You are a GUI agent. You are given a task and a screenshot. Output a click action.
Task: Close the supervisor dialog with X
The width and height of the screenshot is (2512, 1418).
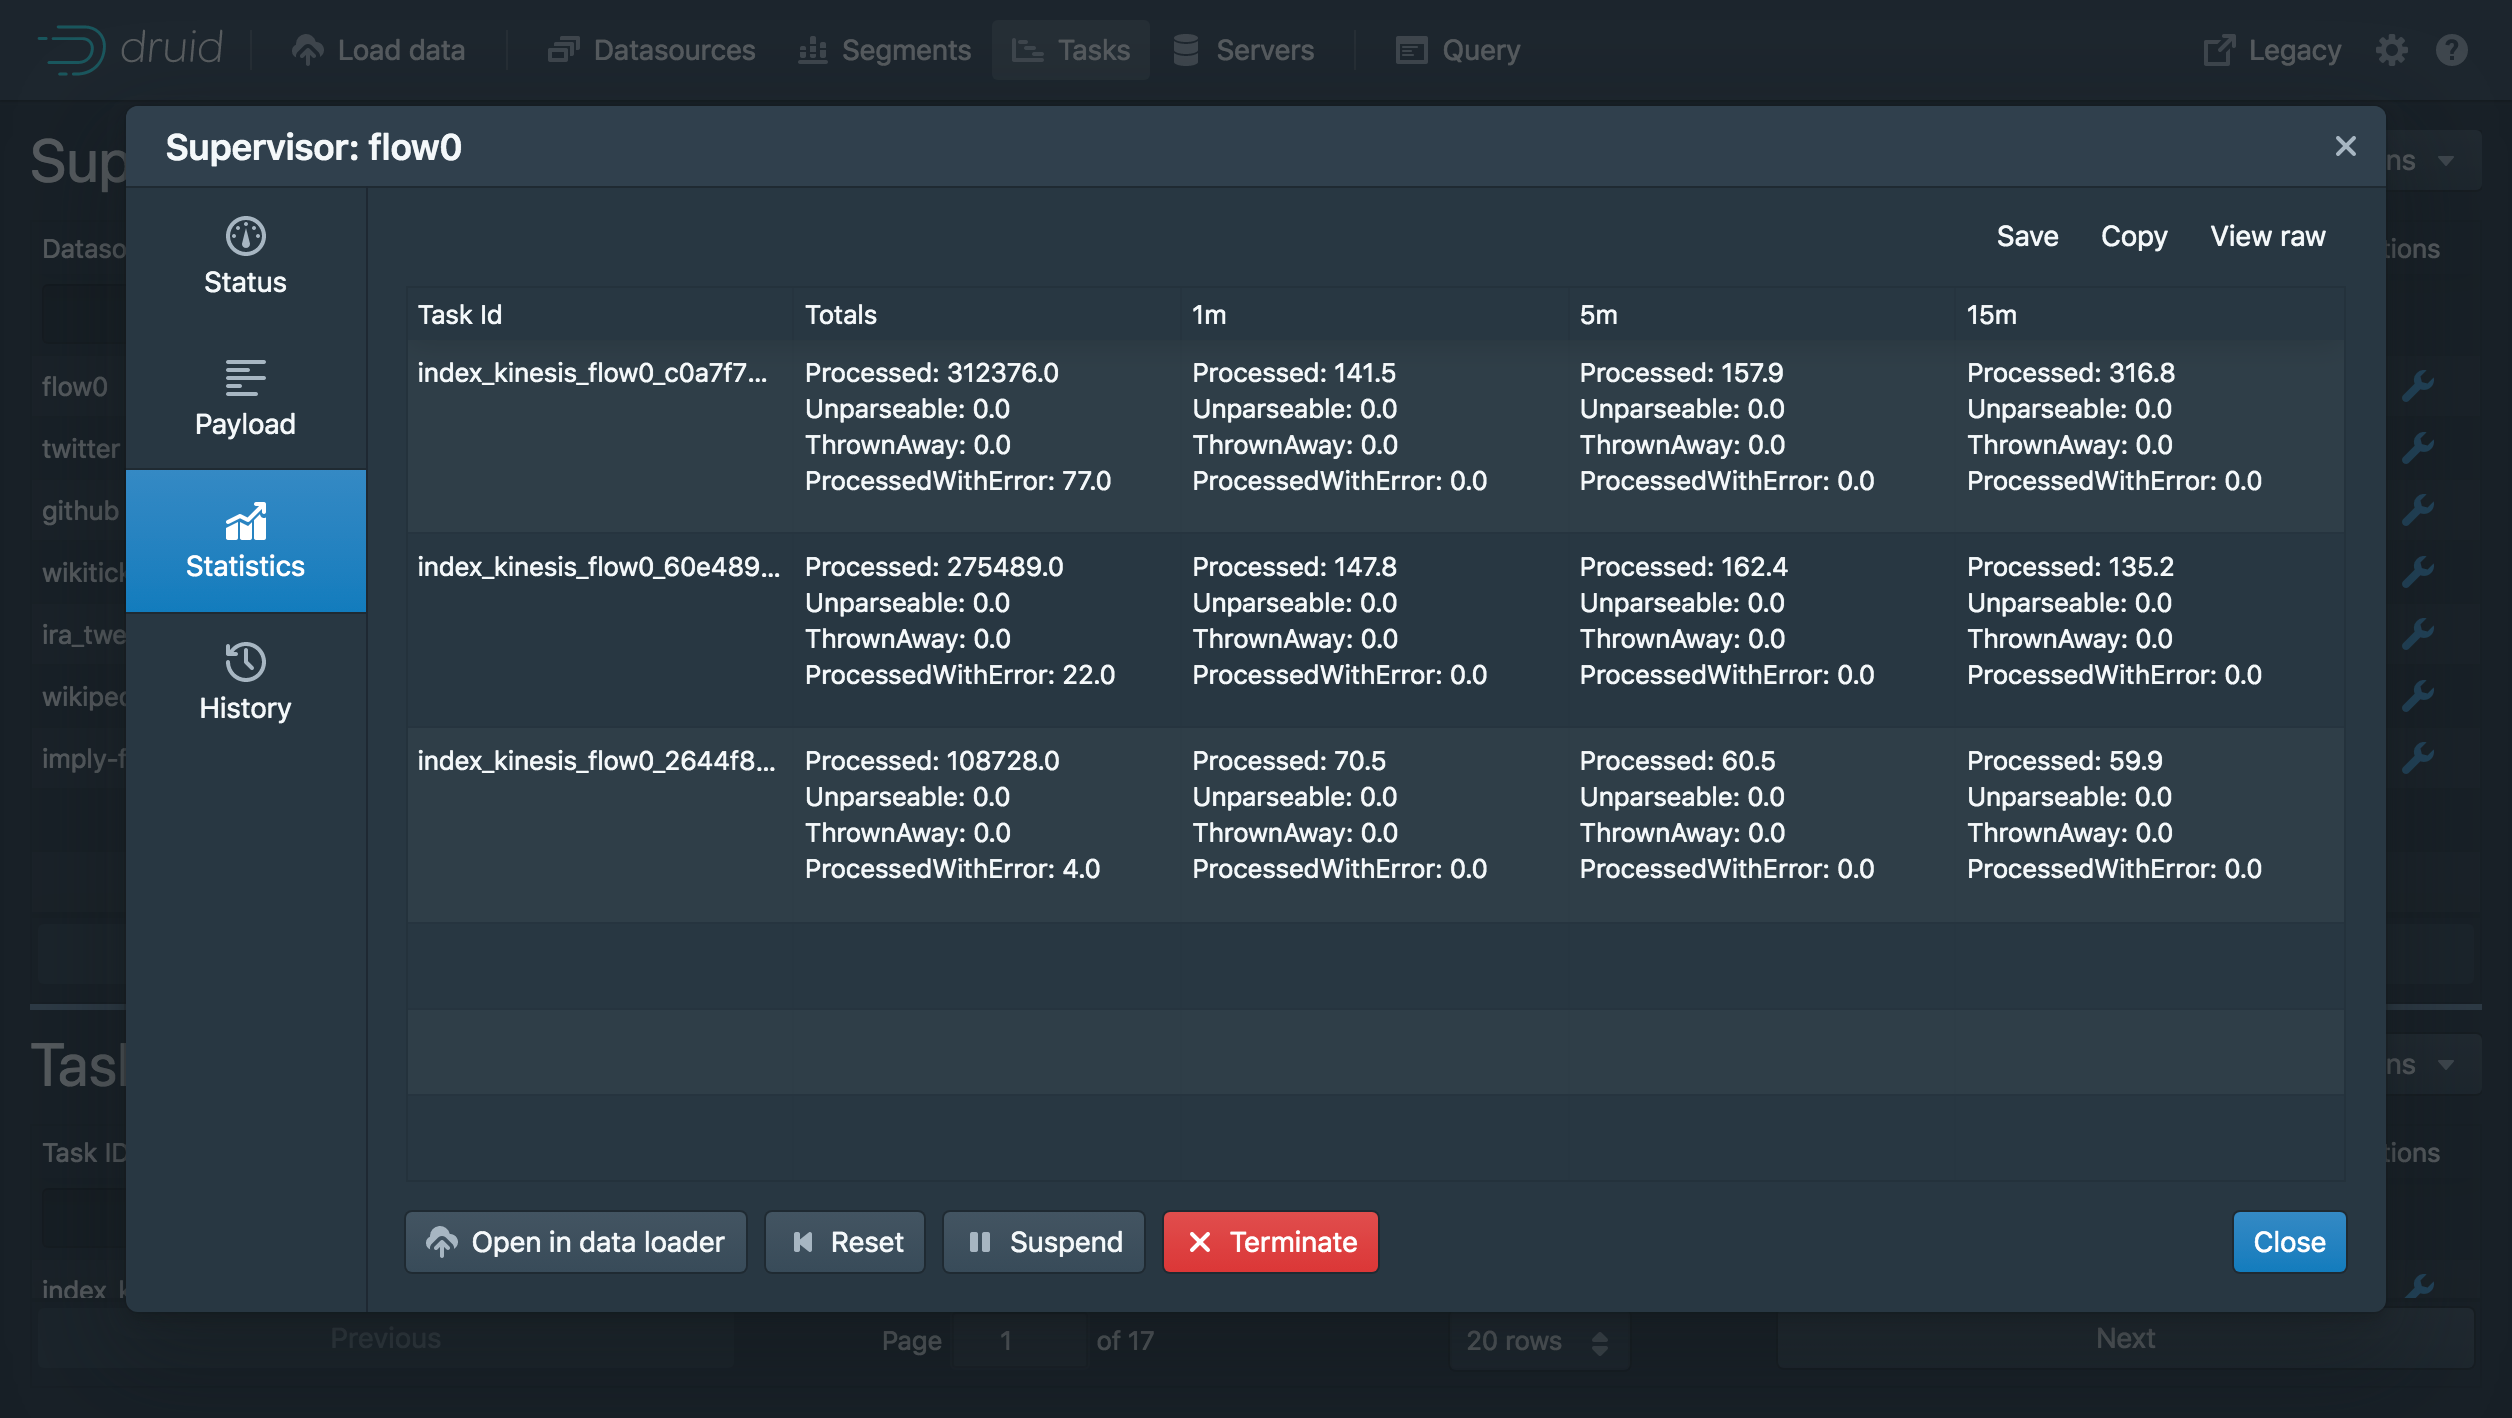pos(2345,147)
